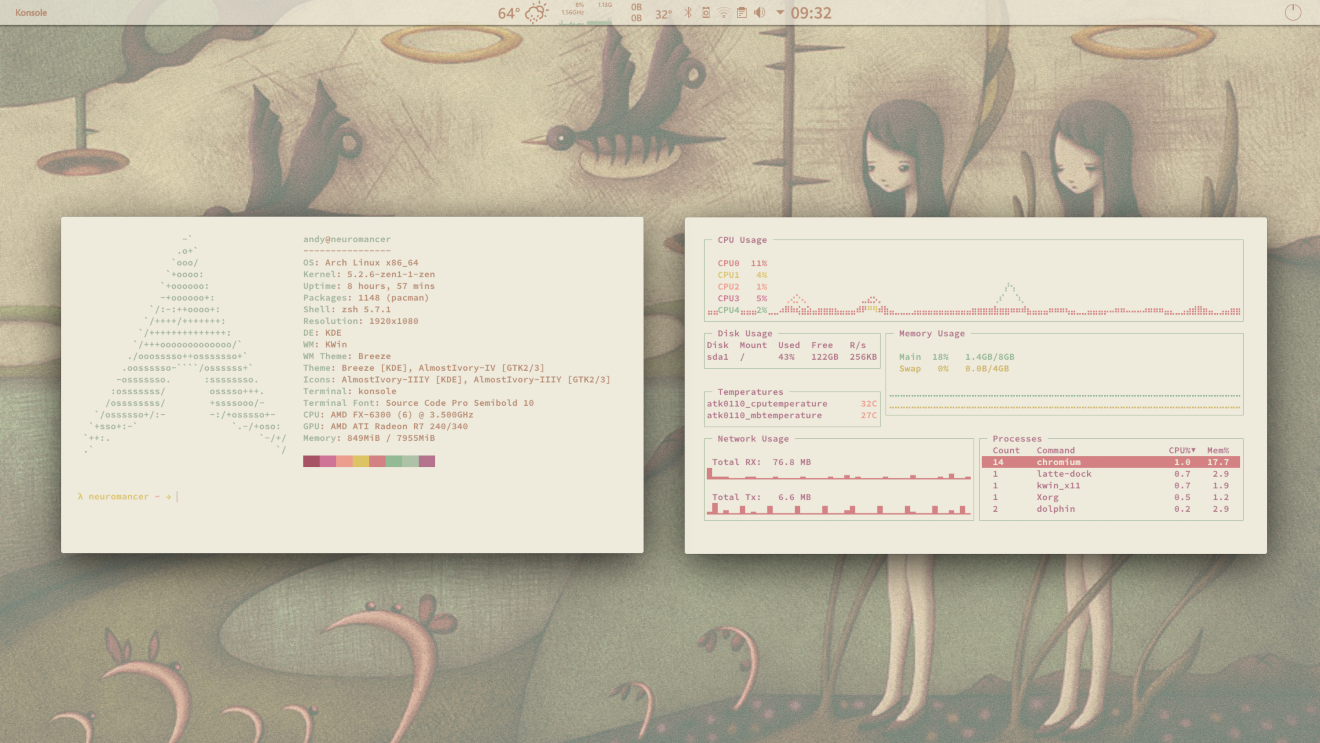
Task: Click the power button icon in panel
Action: [x=1293, y=13]
